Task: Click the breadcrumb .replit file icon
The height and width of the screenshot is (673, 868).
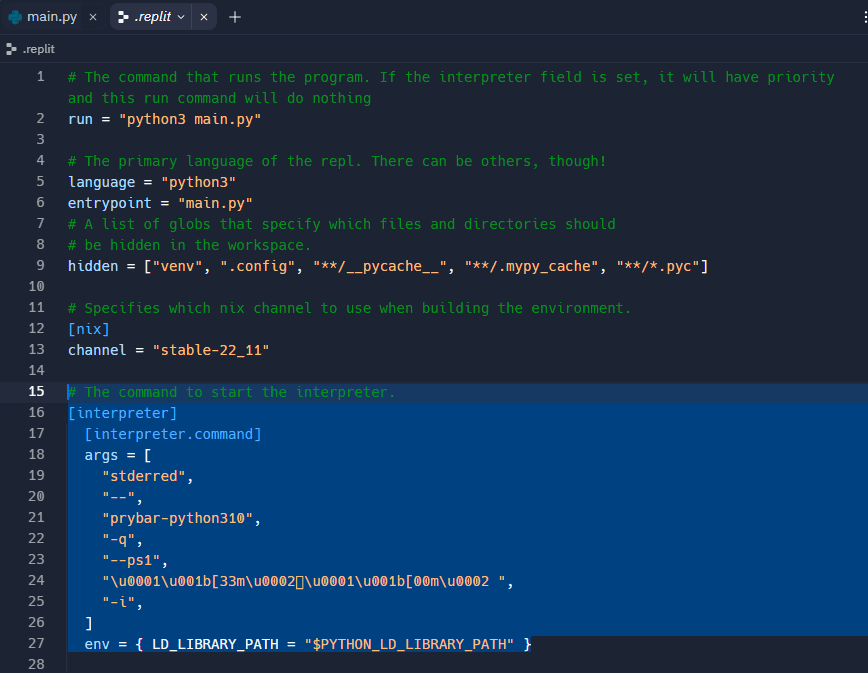Action: pyautogui.click(x=11, y=49)
